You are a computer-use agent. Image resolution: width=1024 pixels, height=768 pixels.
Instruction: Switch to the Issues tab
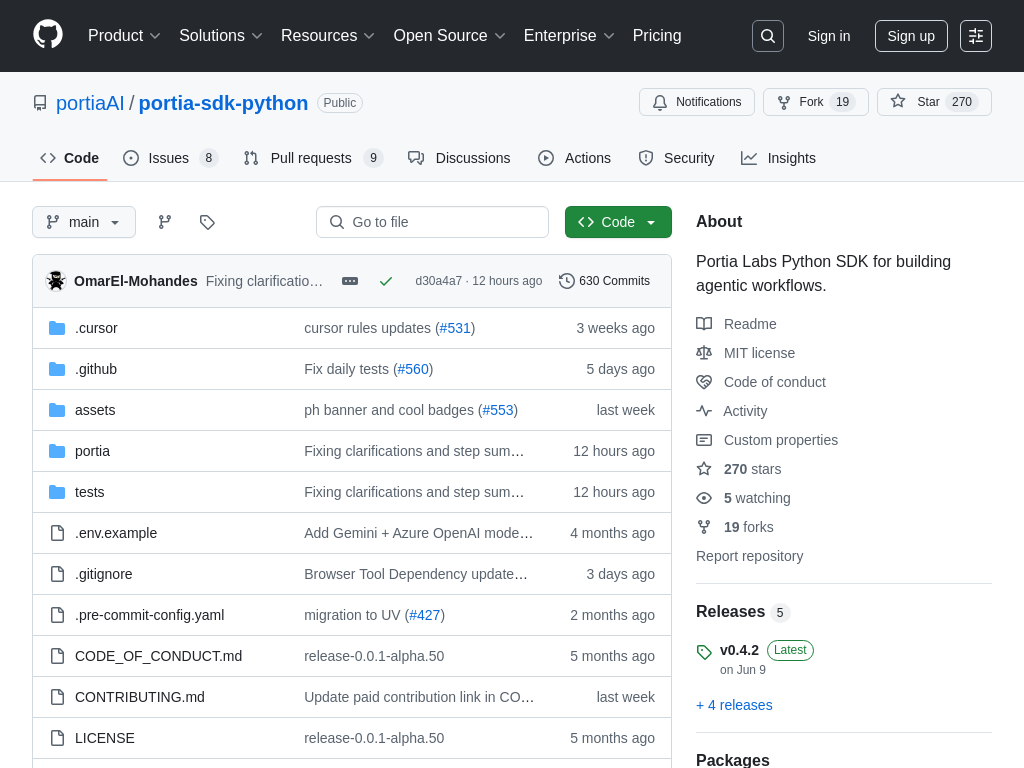tap(170, 158)
